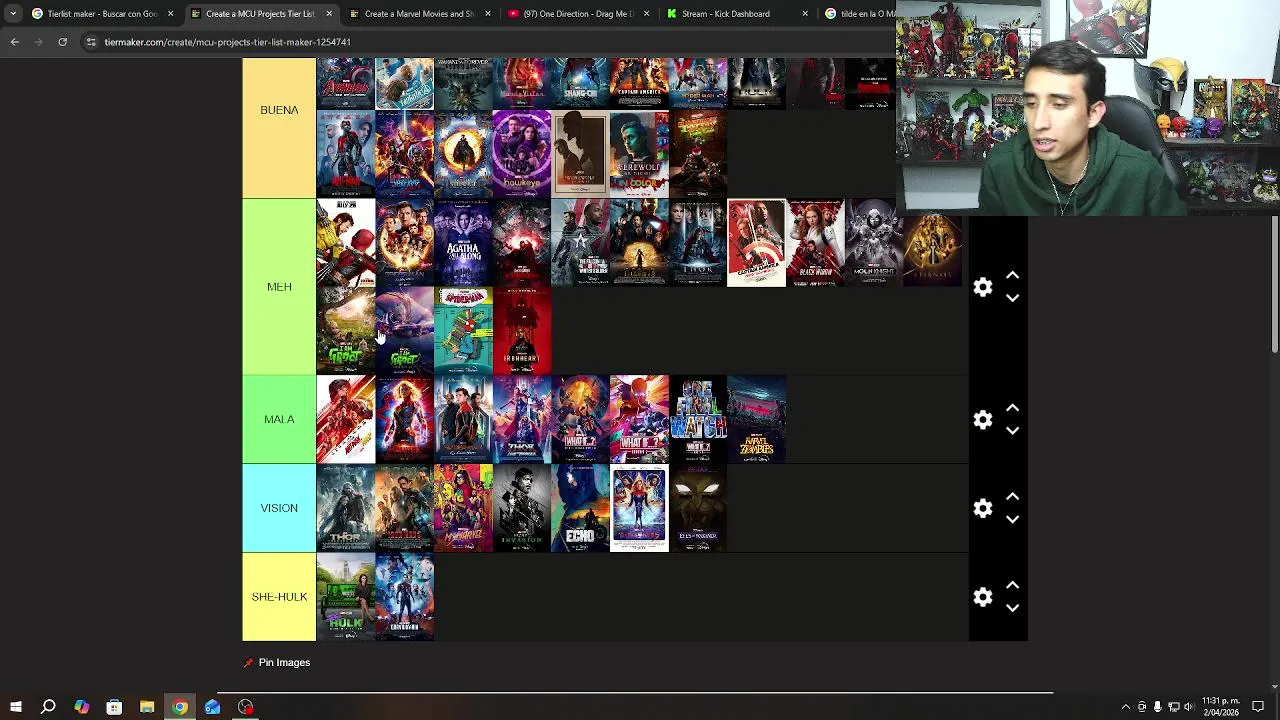Move VISION tier down with arrow
The image size is (1280, 720).
pos(1012,520)
